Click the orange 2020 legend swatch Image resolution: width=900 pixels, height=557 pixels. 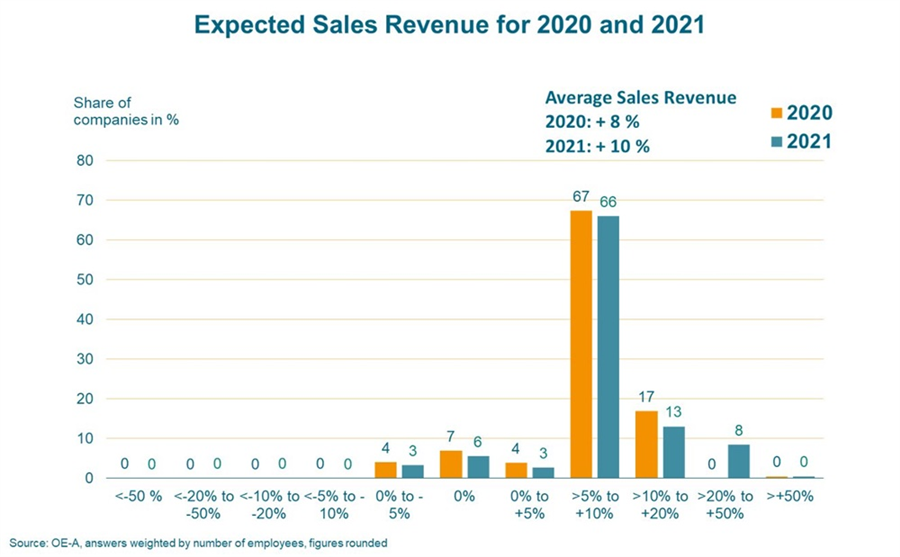[x=777, y=113]
